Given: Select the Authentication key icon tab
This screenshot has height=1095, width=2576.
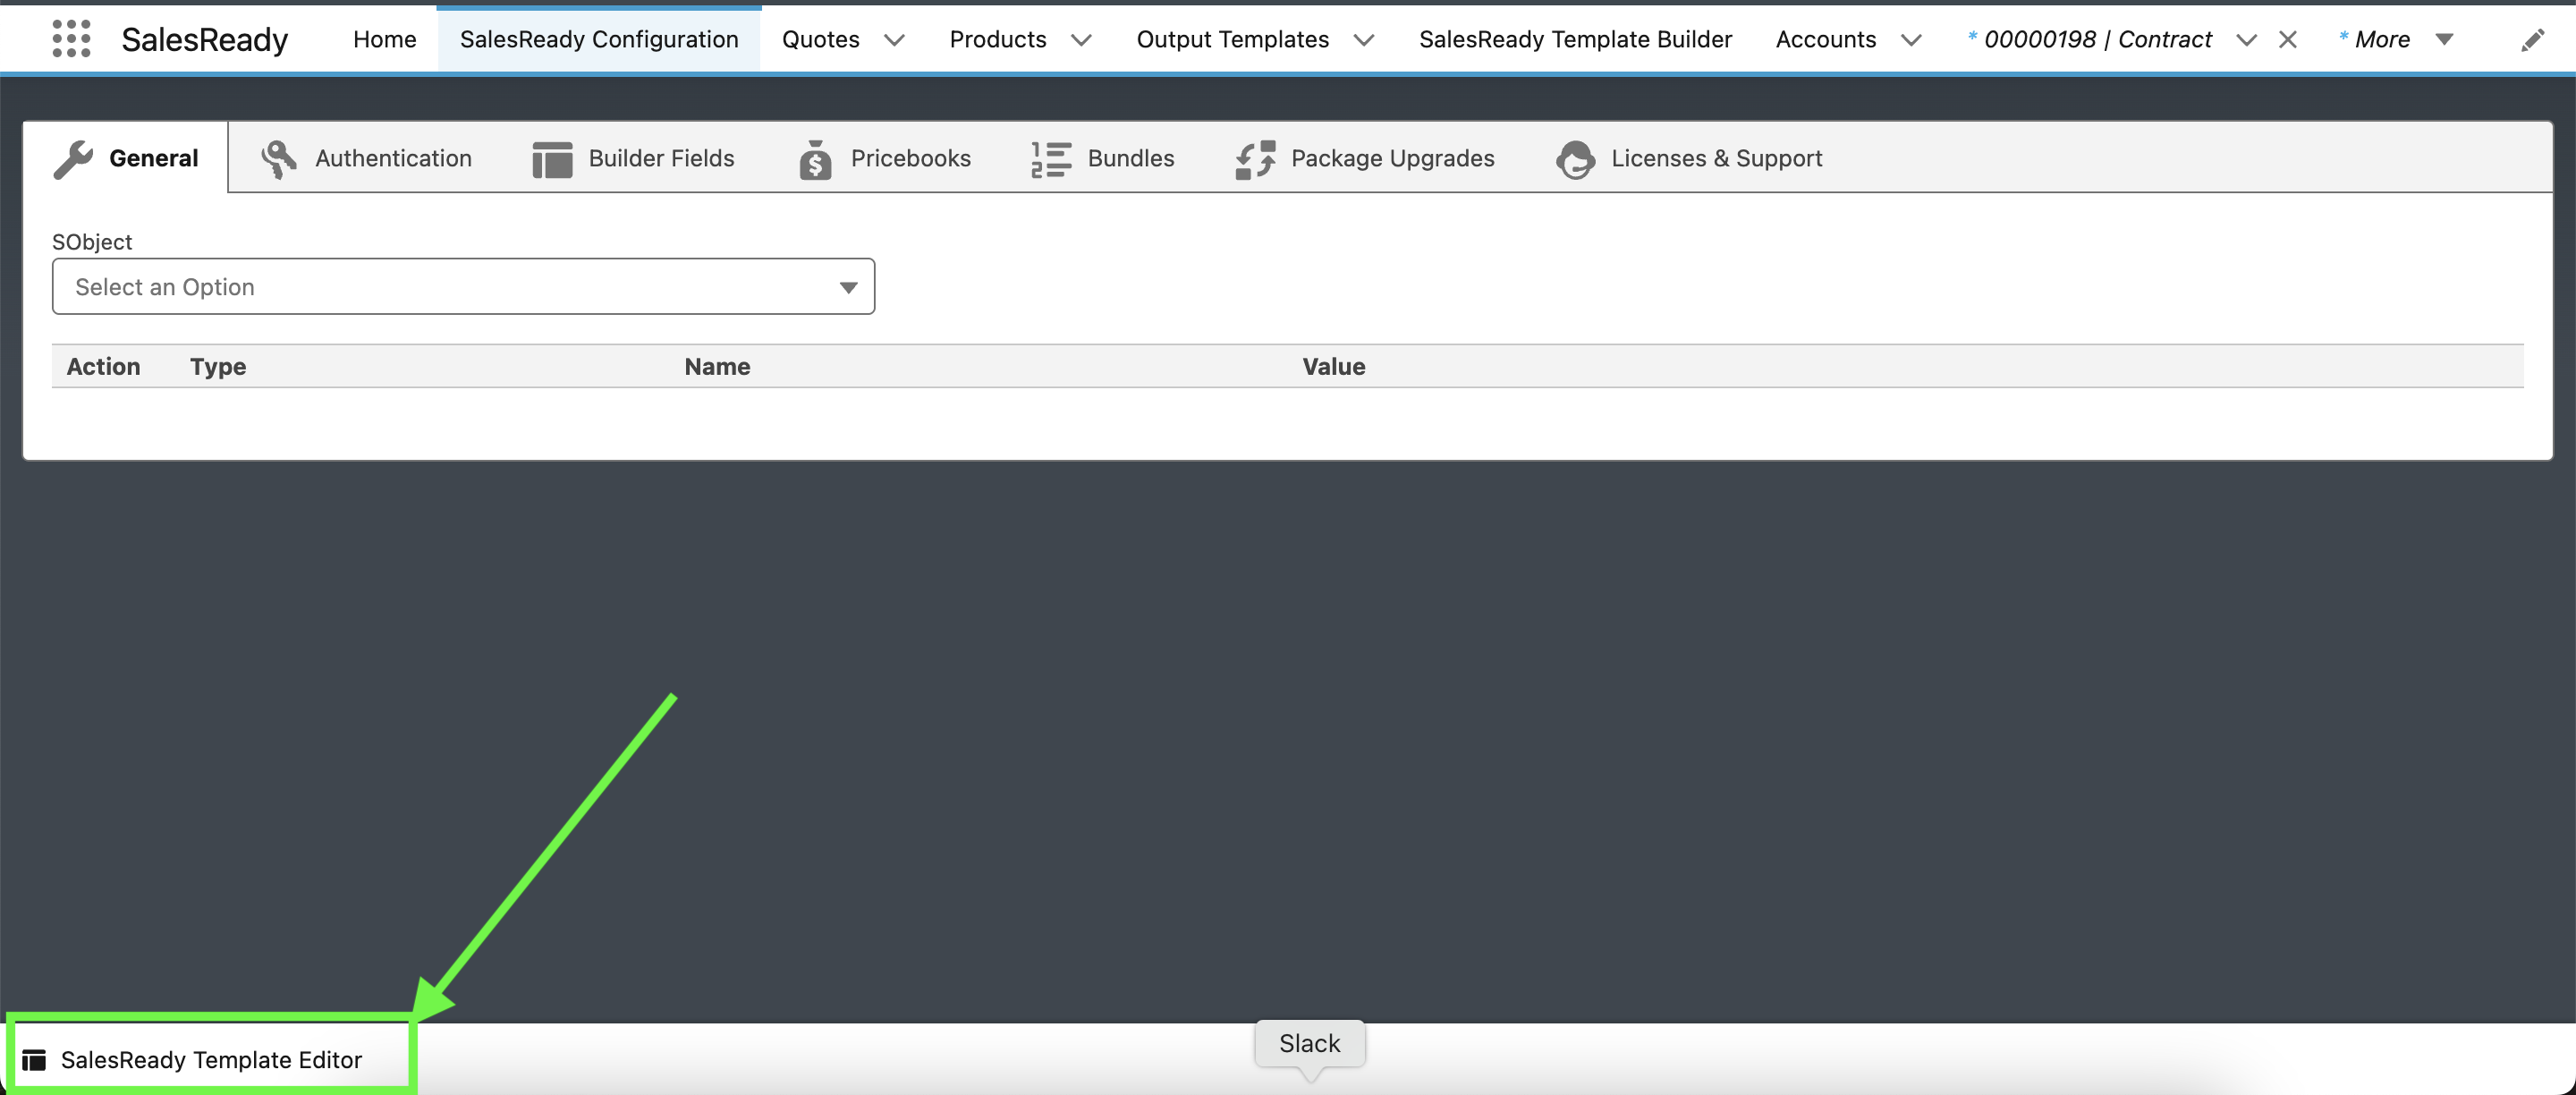Looking at the screenshot, I should click(x=278, y=157).
